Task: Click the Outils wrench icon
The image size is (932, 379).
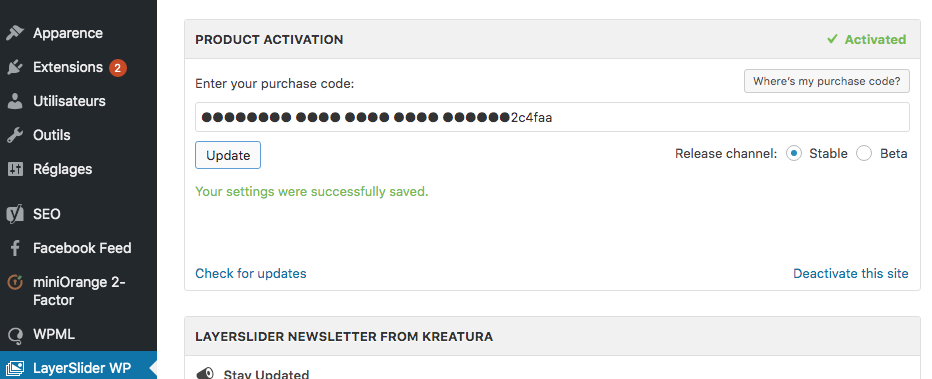Action: pos(15,135)
